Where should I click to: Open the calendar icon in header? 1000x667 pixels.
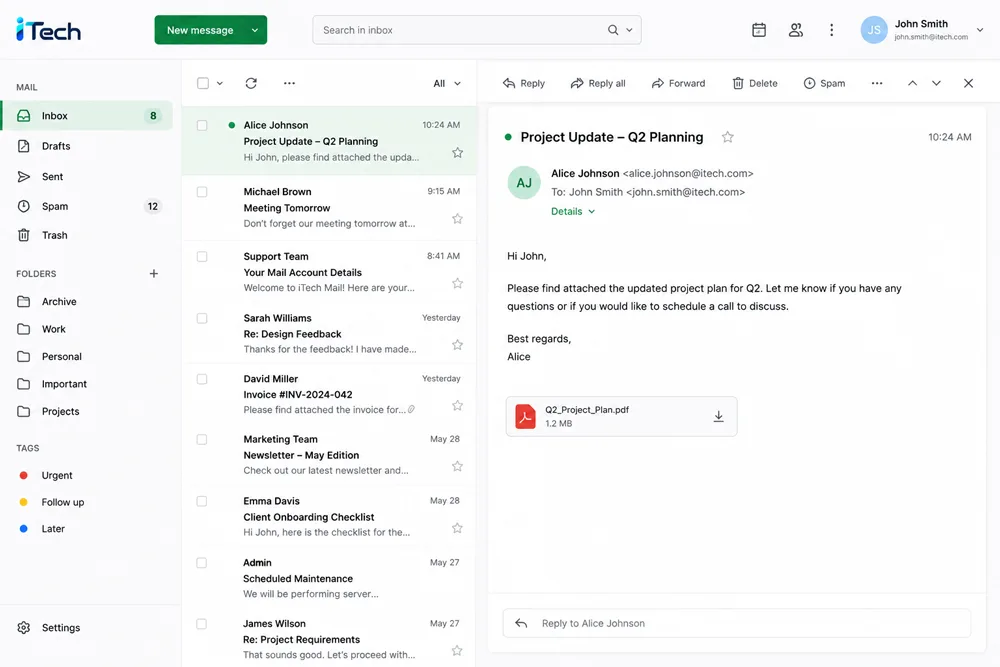click(x=759, y=30)
